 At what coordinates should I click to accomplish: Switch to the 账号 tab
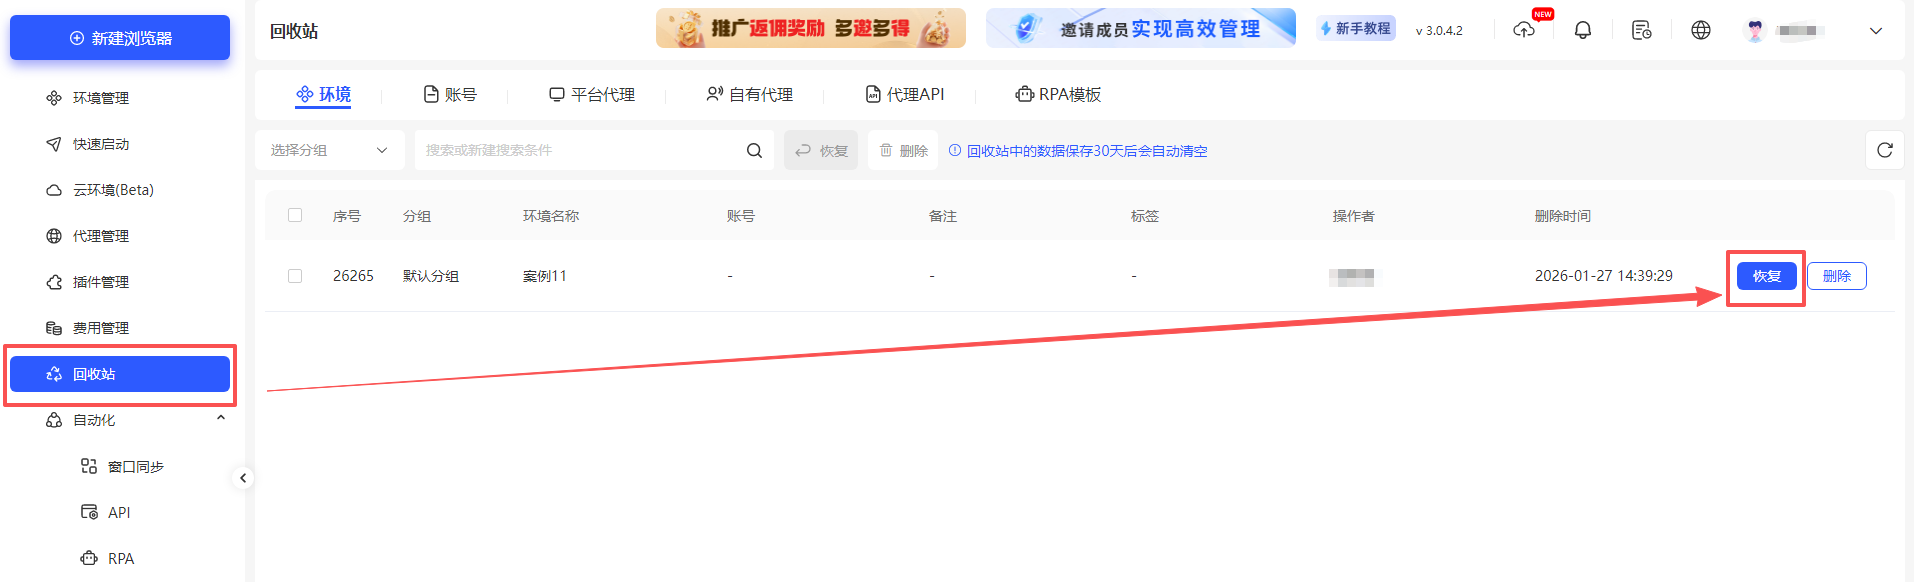[450, 94]
